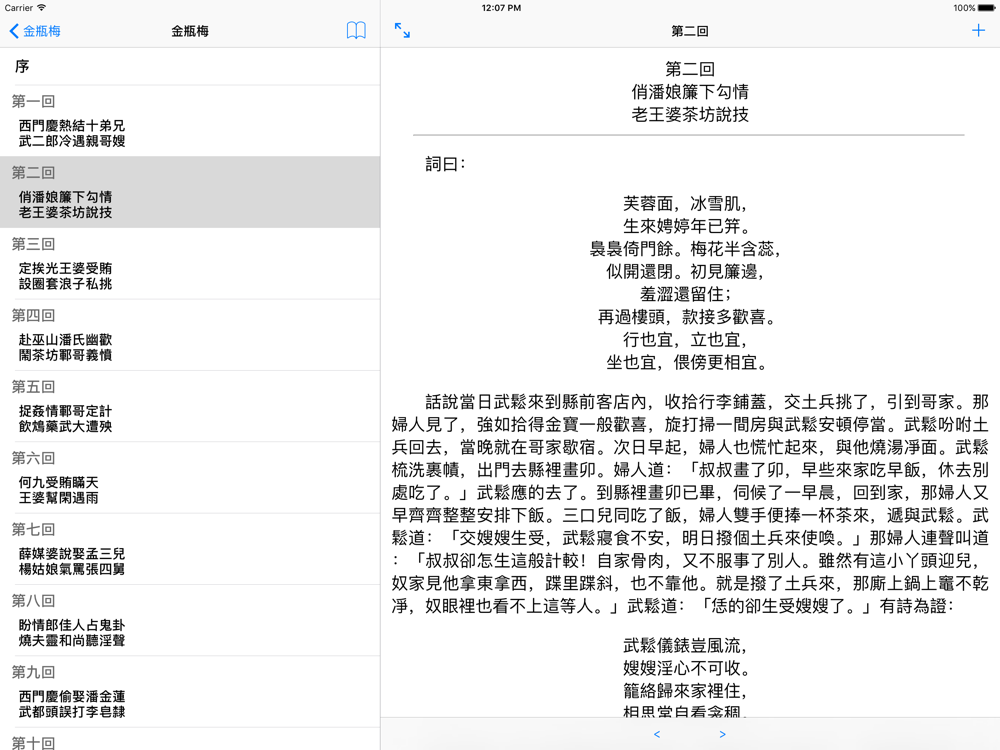This screenshot has width=1000, height=750.
Task: Tap the 第一回 header label
Action: [33, 101]
